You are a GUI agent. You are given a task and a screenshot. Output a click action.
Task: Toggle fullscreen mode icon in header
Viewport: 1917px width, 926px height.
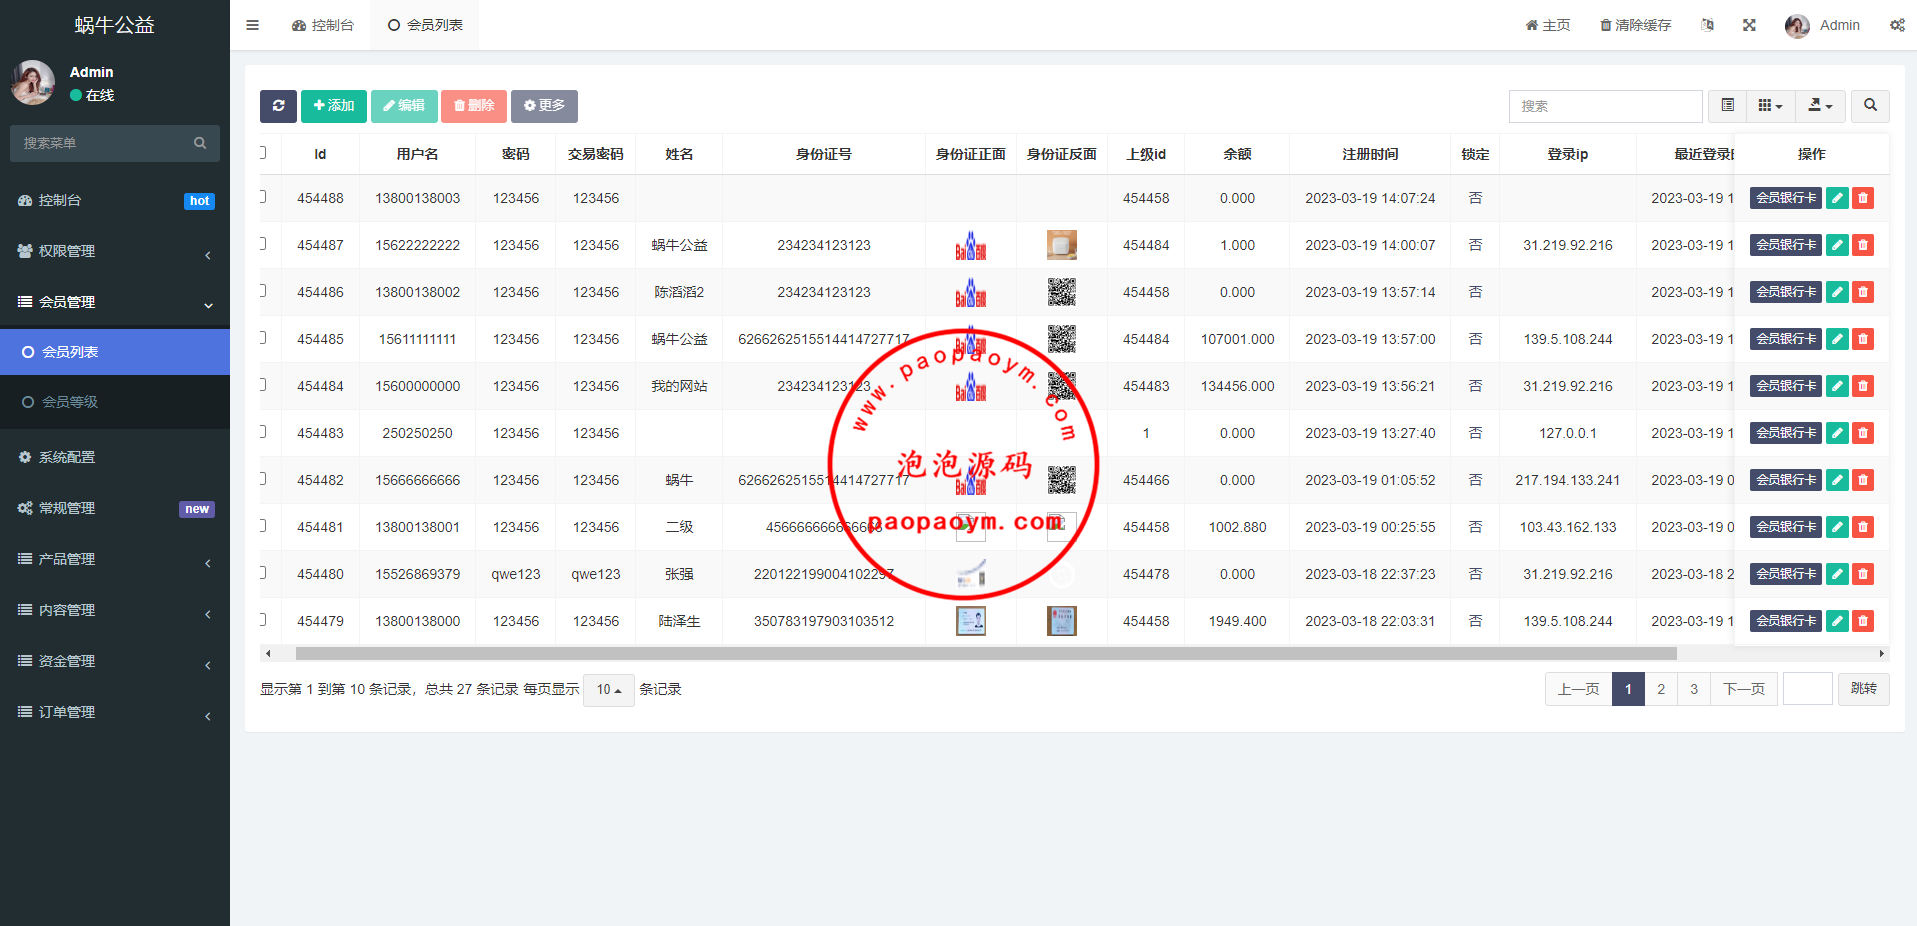coord(1749,25)
